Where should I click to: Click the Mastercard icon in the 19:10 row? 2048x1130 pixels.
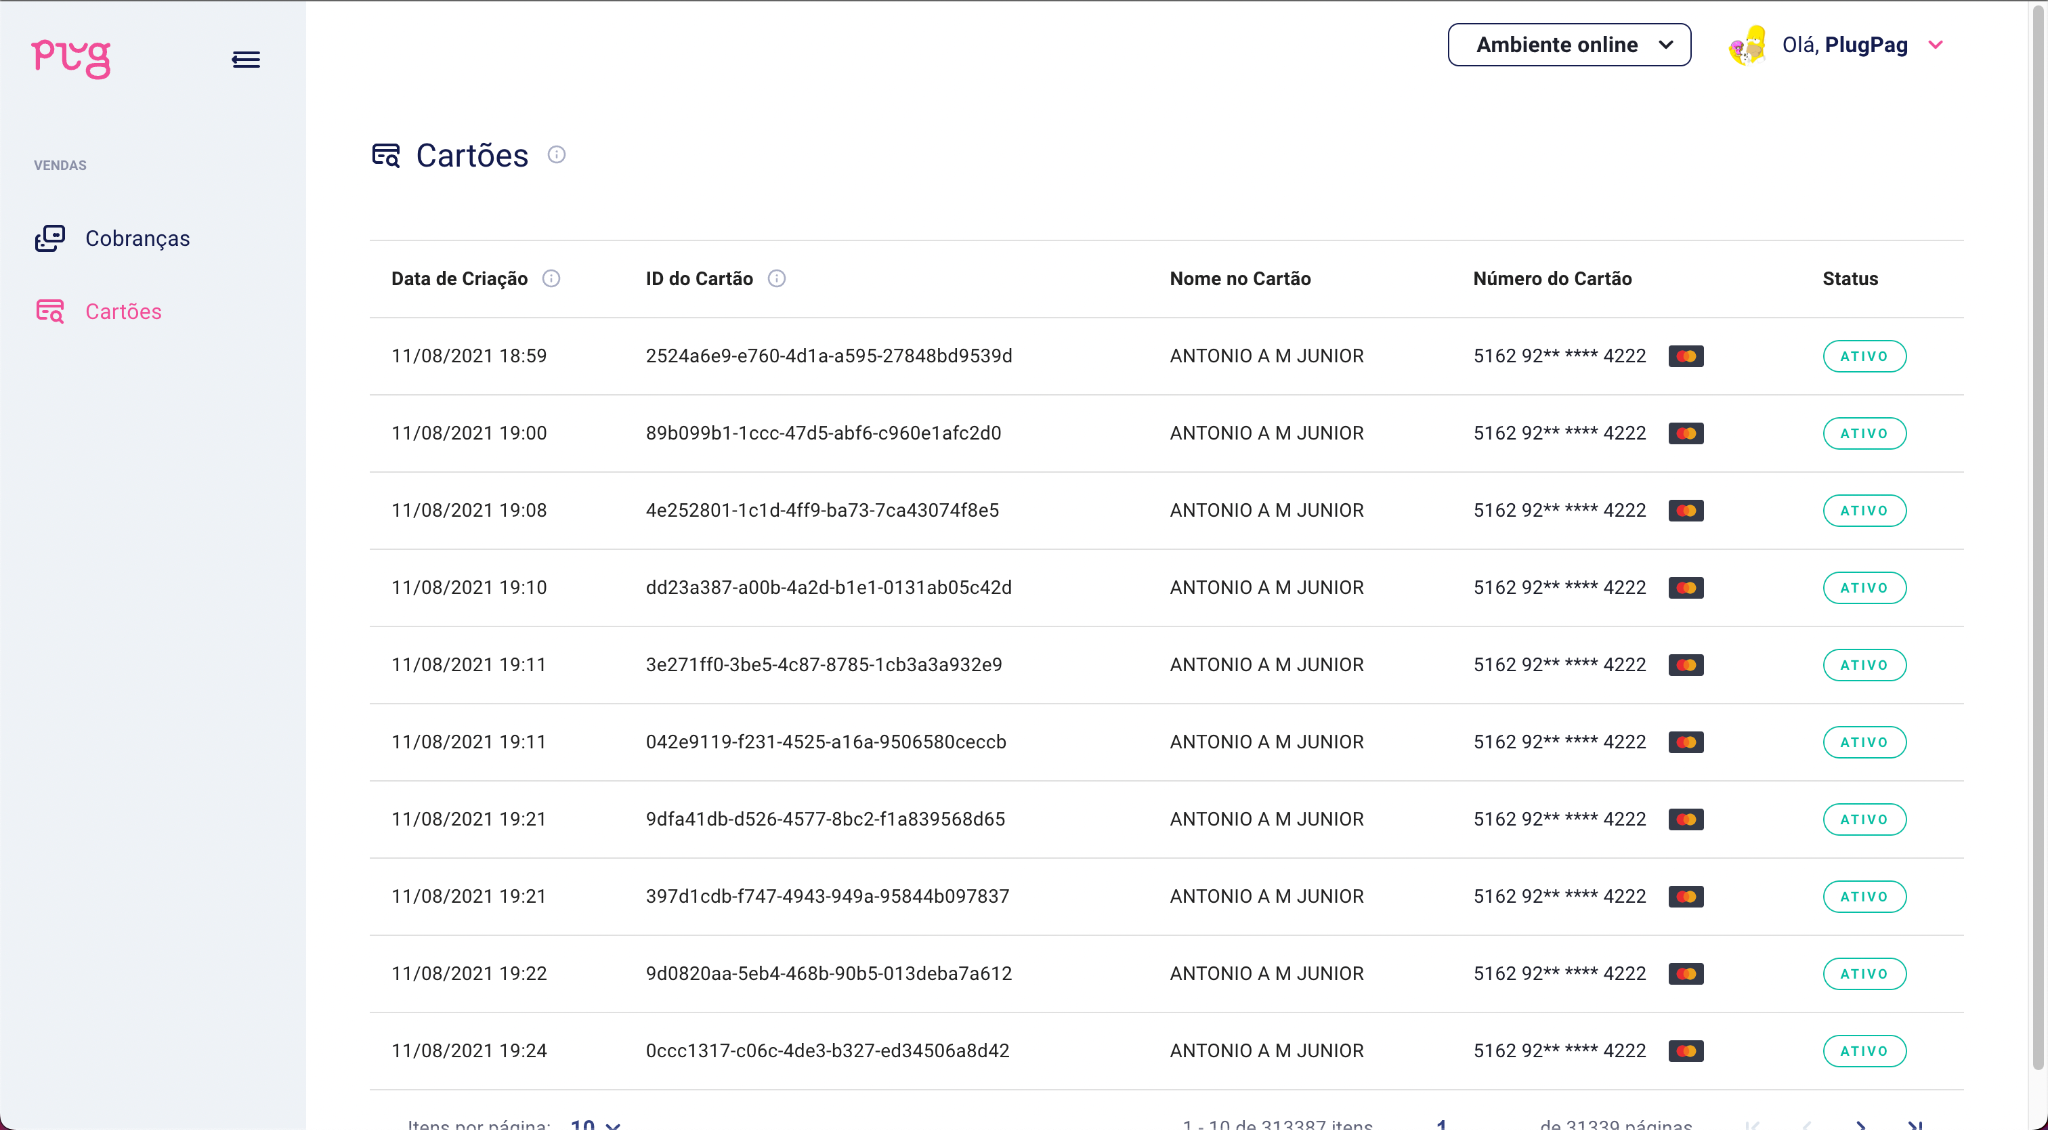pos(1686,588)
